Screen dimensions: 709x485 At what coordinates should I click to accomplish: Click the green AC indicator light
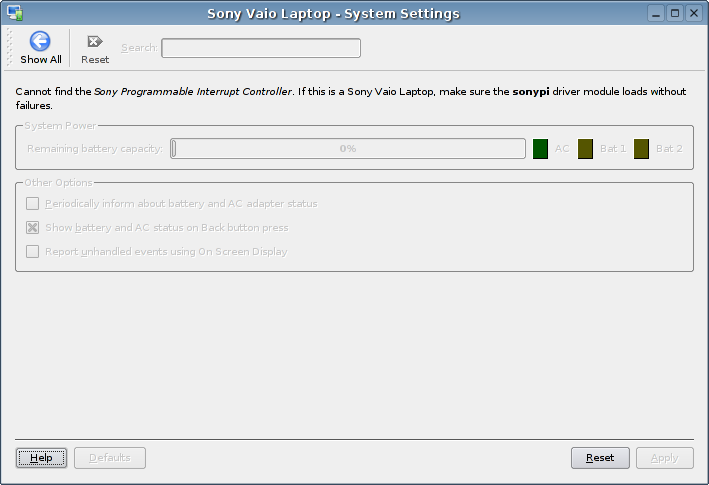(540, 149)
